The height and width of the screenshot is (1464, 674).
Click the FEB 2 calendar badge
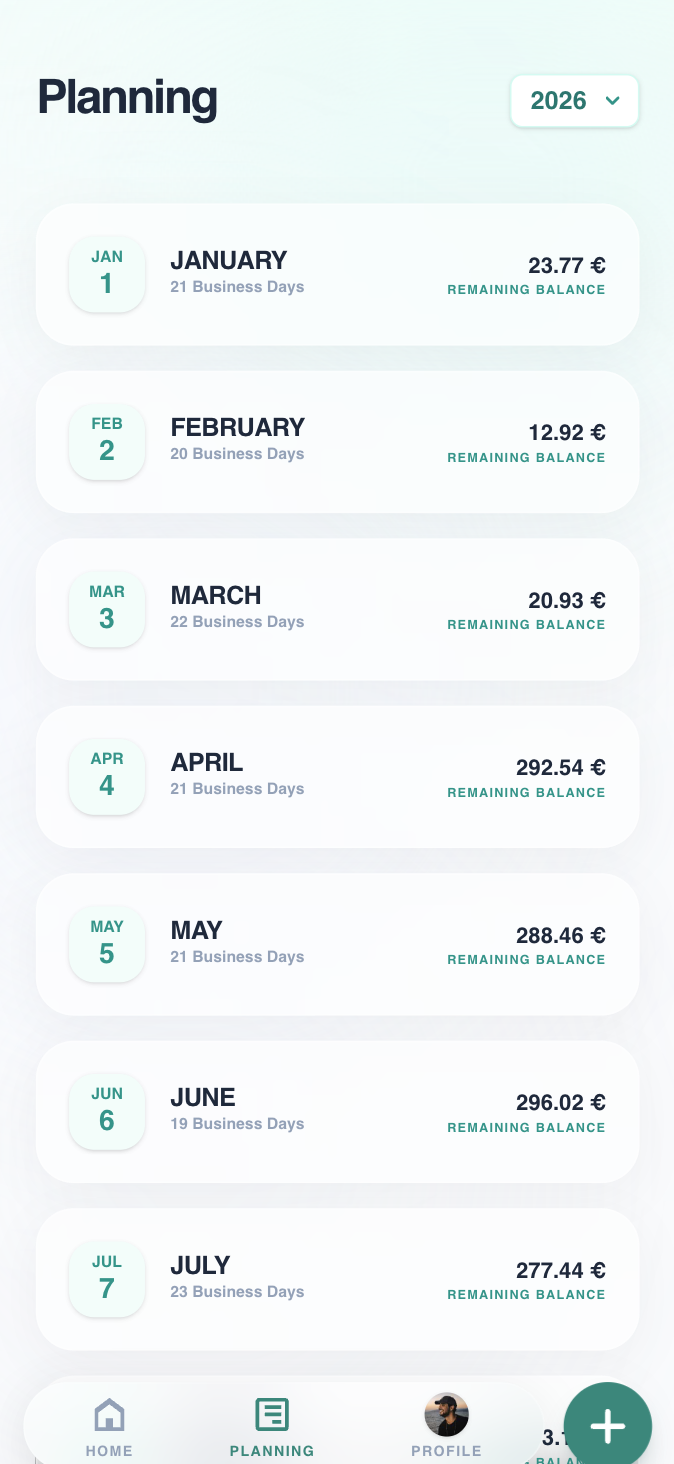pyautogui.click(x=107, y=441)
